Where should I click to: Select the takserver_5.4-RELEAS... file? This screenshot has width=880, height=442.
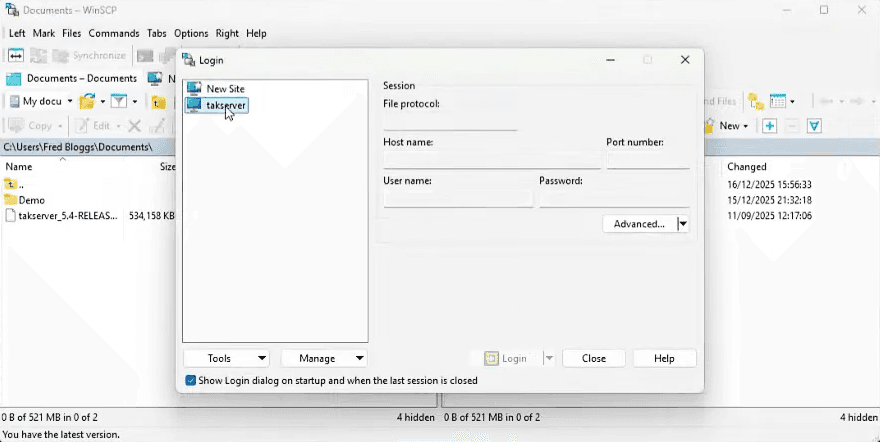pyautogui.click(x=68, y=215)
